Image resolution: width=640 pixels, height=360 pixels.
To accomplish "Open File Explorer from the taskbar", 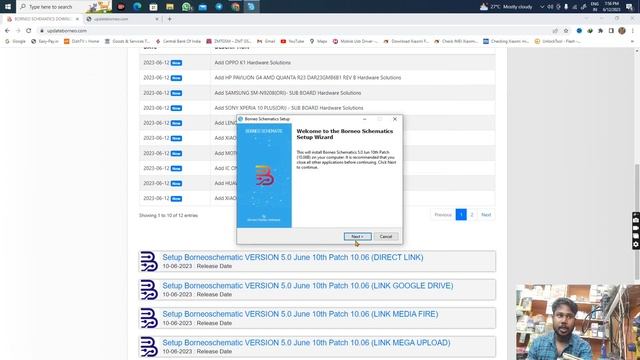I will click(170, 7).
